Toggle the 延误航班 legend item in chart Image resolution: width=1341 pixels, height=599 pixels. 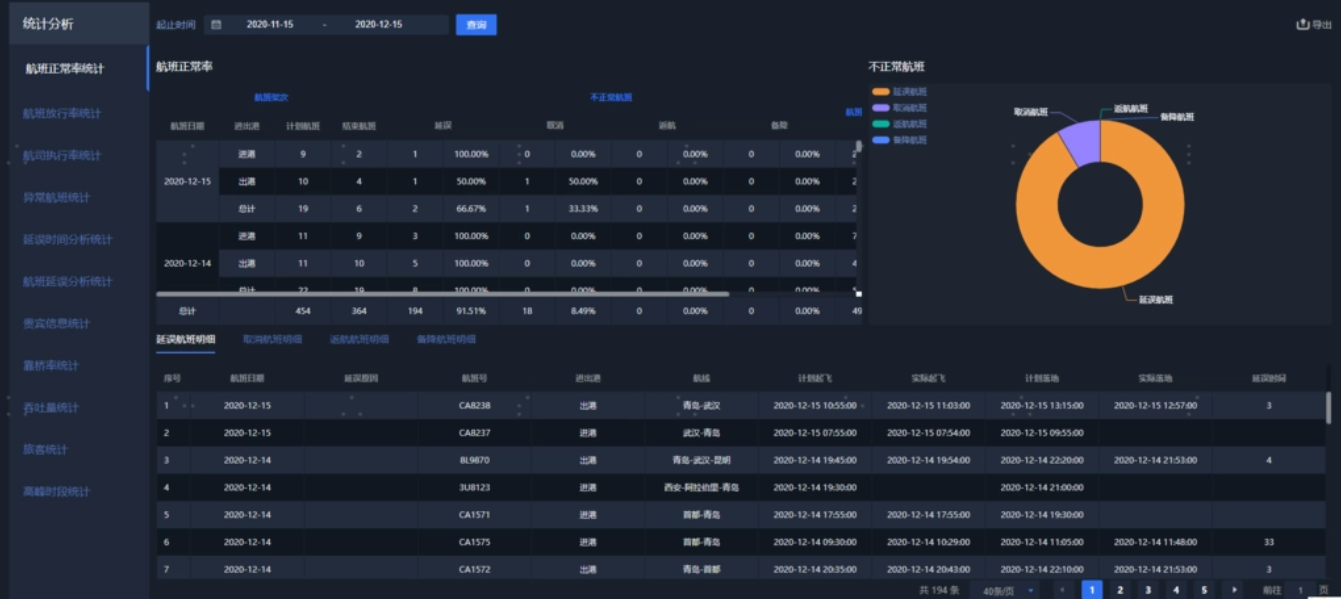point(899,91)
